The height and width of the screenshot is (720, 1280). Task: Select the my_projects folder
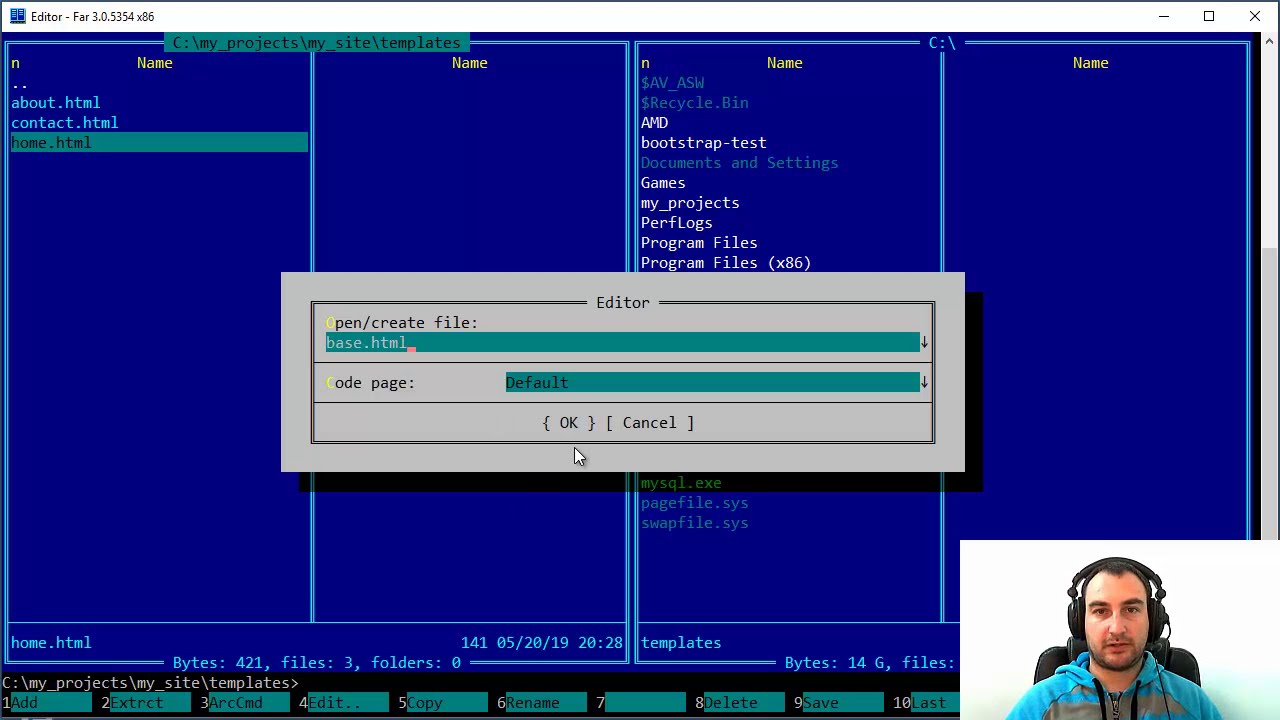pyautogui.click(x=690, y=203)
